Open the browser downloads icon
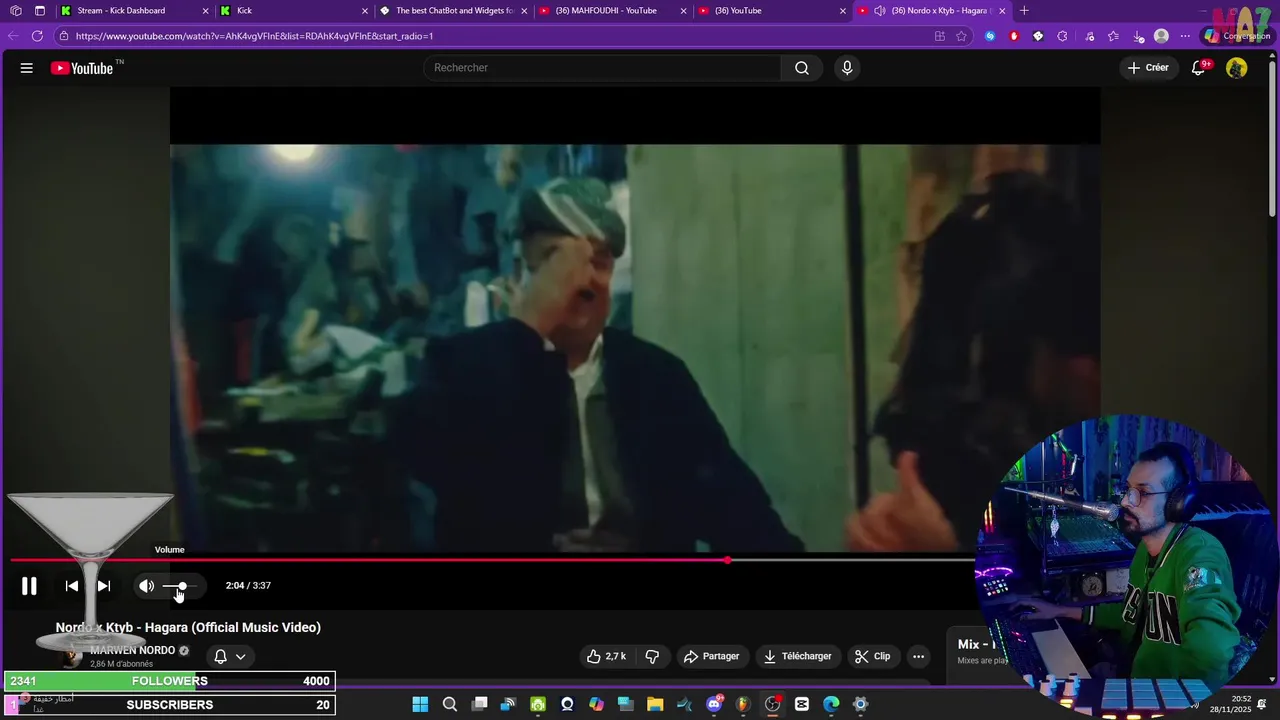The height and width of the screenshot is (720, 1280). [1138, 36]
